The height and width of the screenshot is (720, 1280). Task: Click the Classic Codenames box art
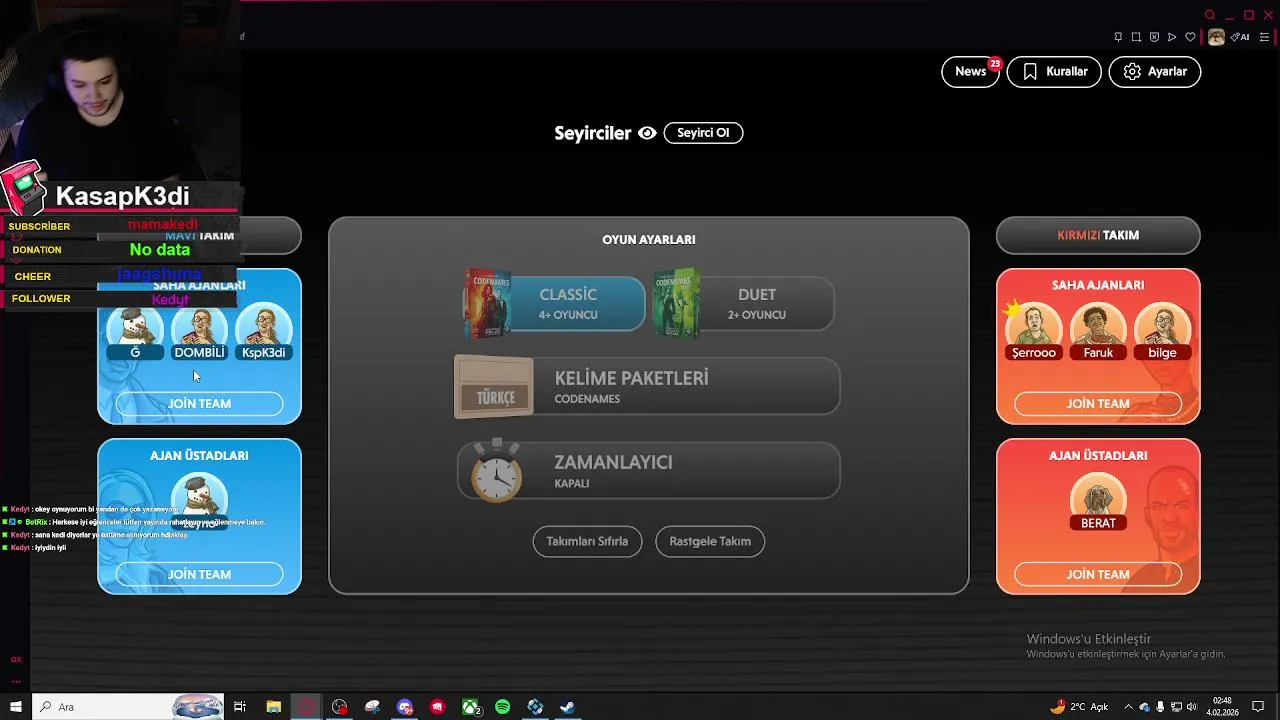click(487, 303)
